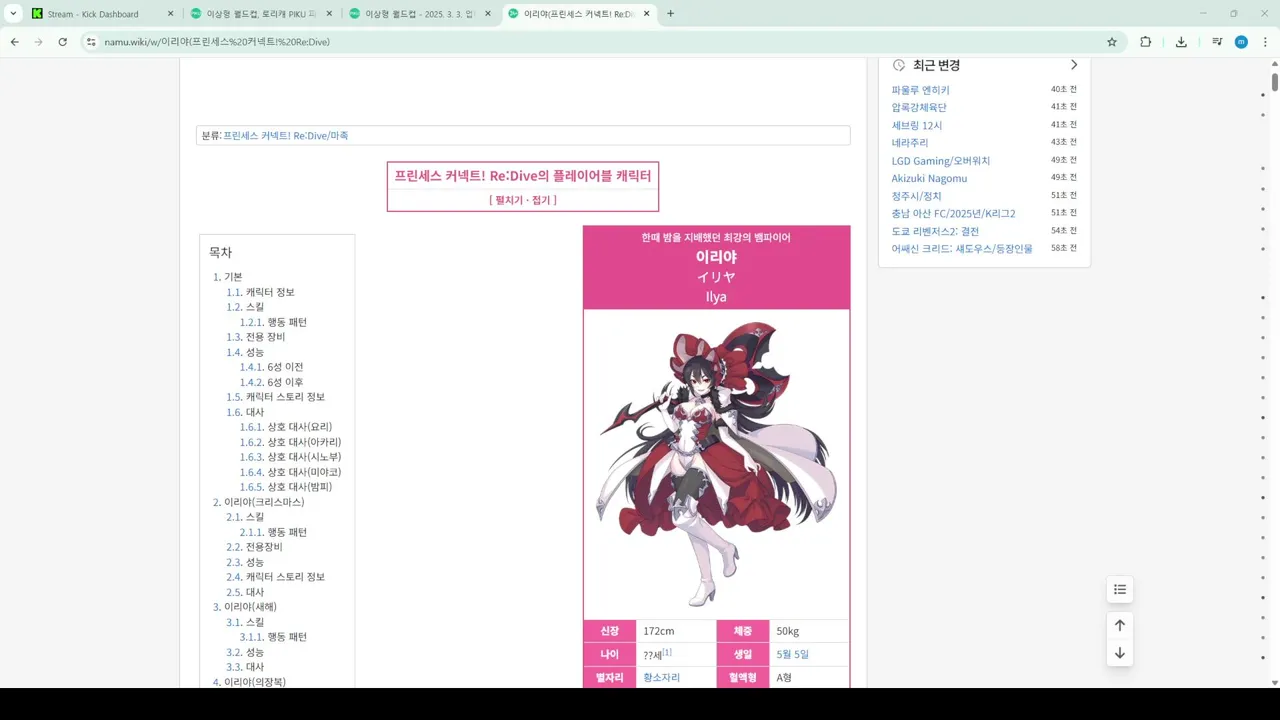Image resolution: width=1280 pixels, height=720 pixels.
Task: Expand recent changes chevron arrow
Action: [x=1074, y=65]
